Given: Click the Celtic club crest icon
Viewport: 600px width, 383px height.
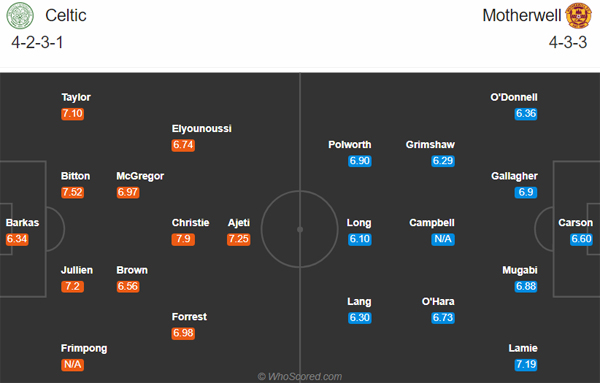Looking at the screenshot, I should pyautogui.click(x=20, y=16).
